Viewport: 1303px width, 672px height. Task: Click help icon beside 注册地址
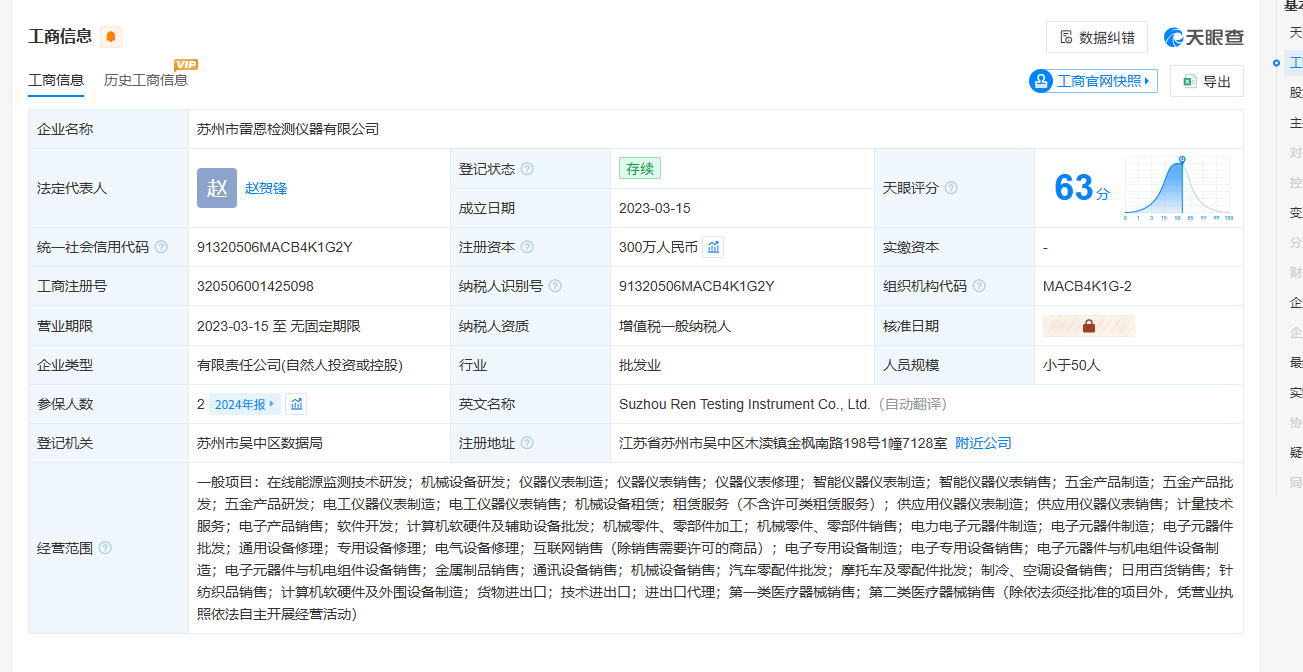pyautogui.click(x=527, y=443)
